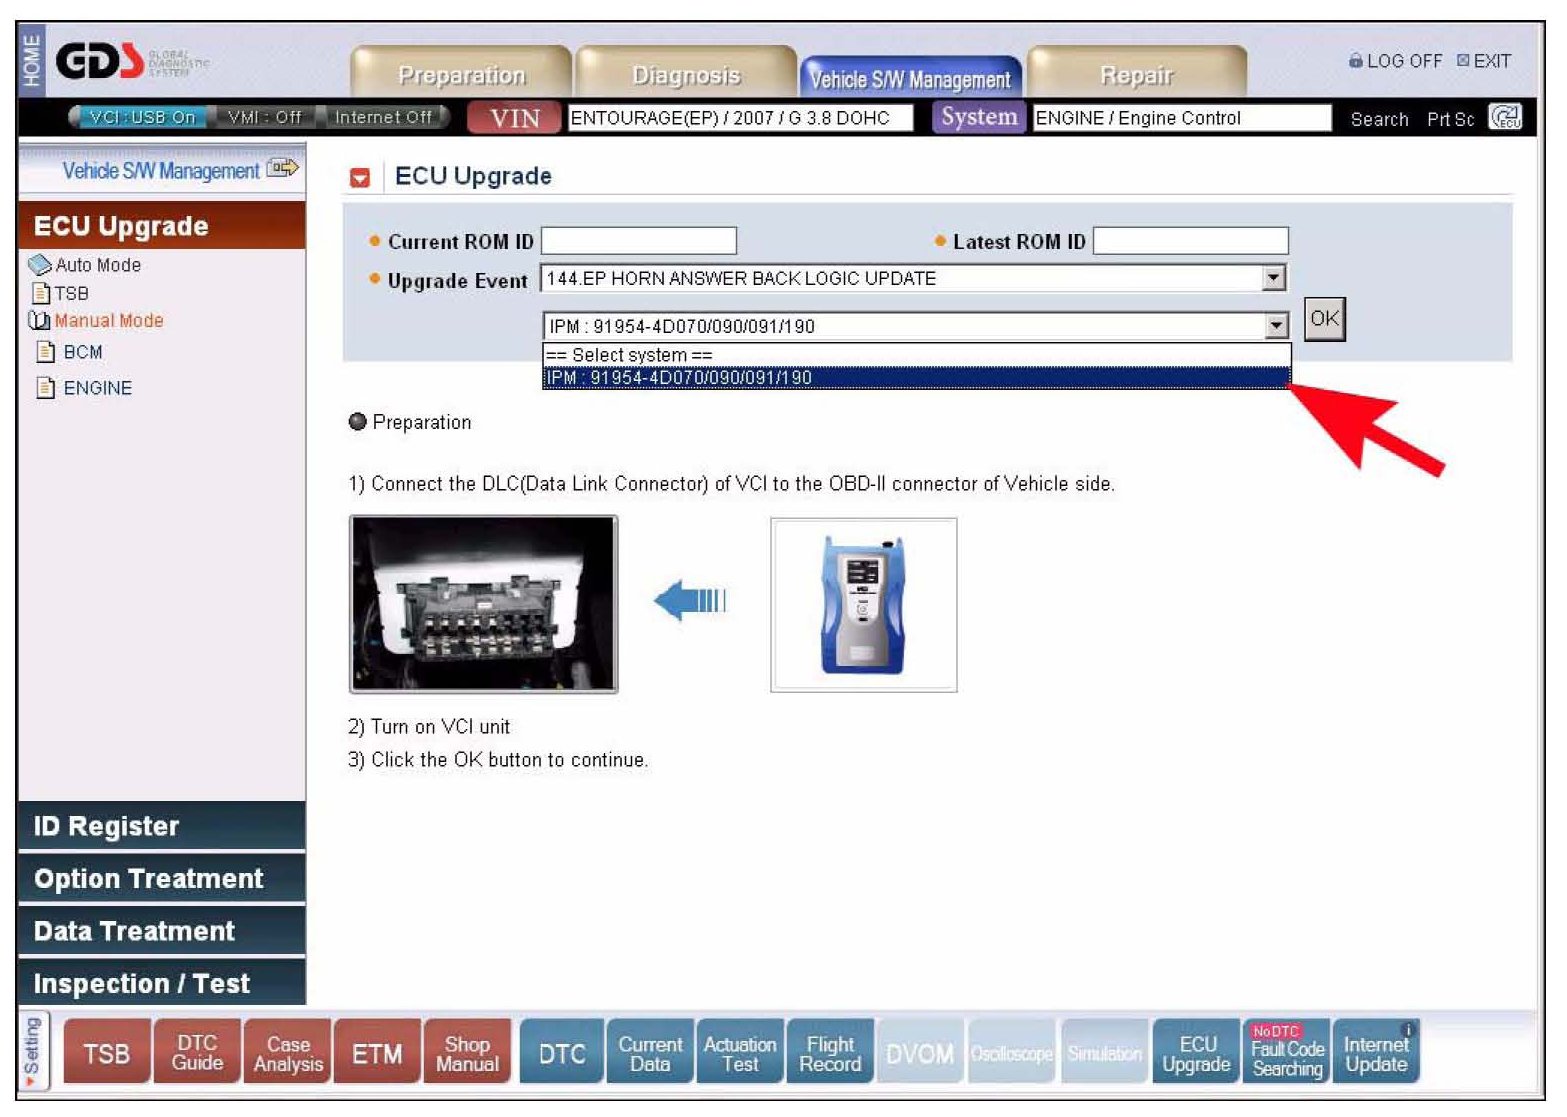
Task: Toggle the VMI: Off status indicator
Action: coord(263,117)
